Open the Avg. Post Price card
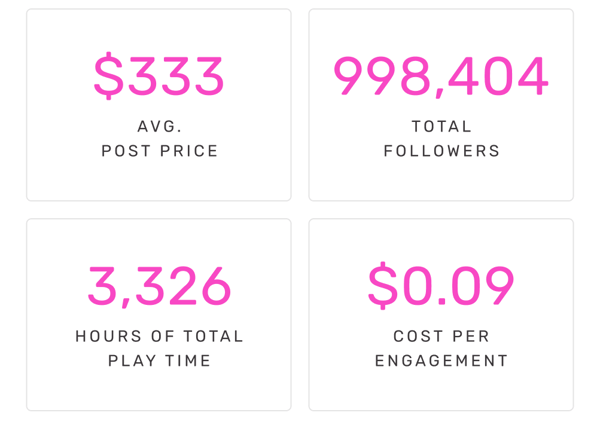This screenshot has width=600, height=437. pos(159,105)
